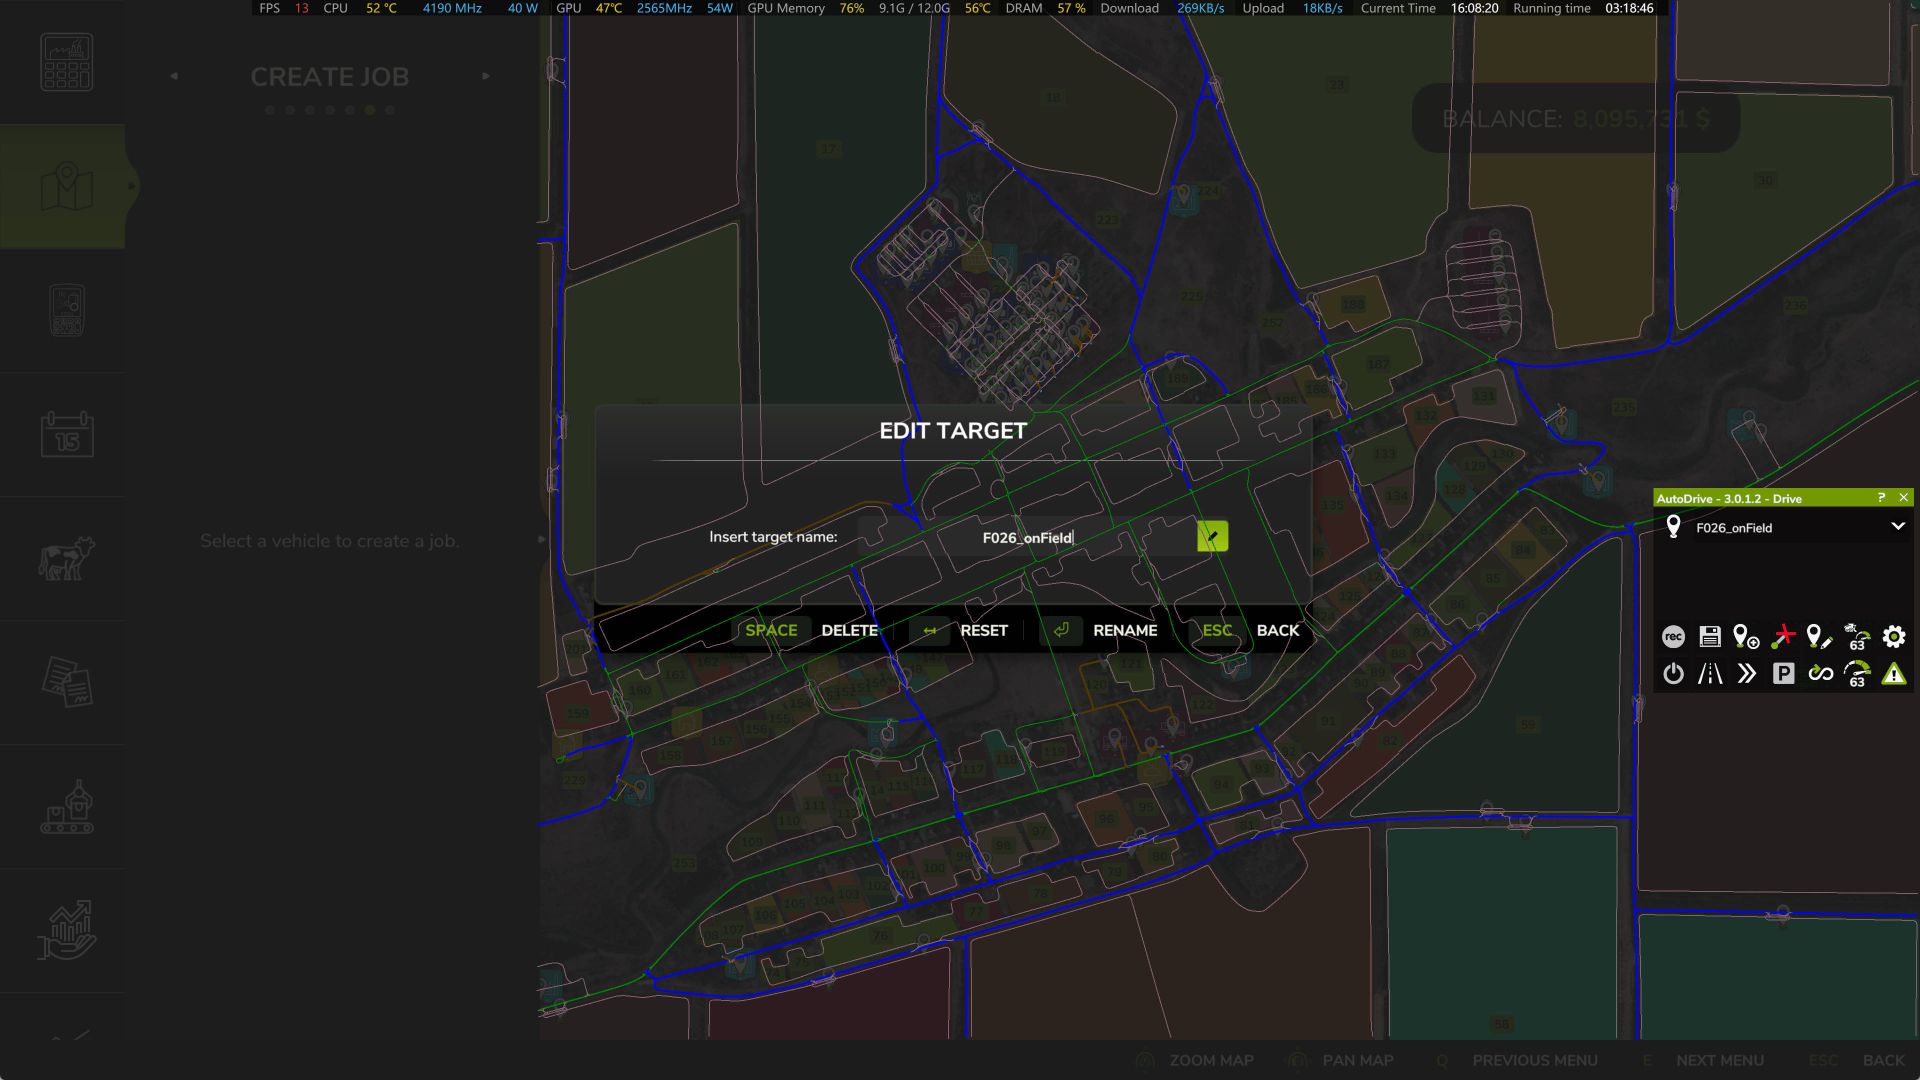Screen dimensions: 1920x1080
Task: Open the production chains sidebar tab
Action: (66, 806)
